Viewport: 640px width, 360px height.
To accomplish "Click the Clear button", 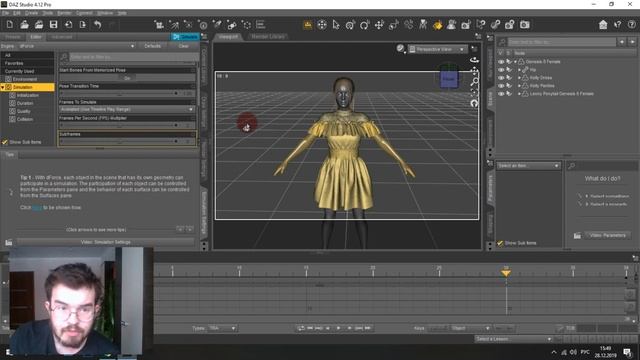I will [184, 46].
